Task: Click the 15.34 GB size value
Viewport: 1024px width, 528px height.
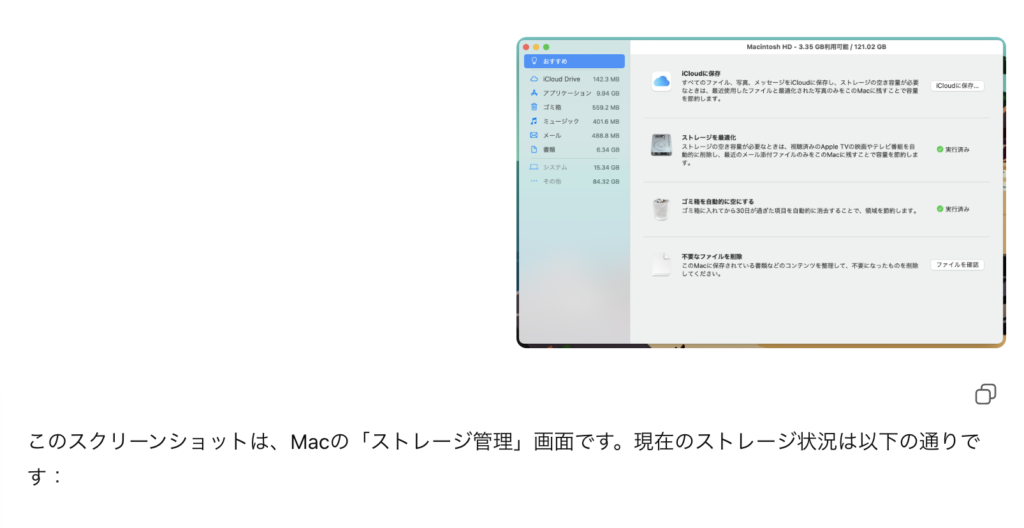Action: [606, 168]
